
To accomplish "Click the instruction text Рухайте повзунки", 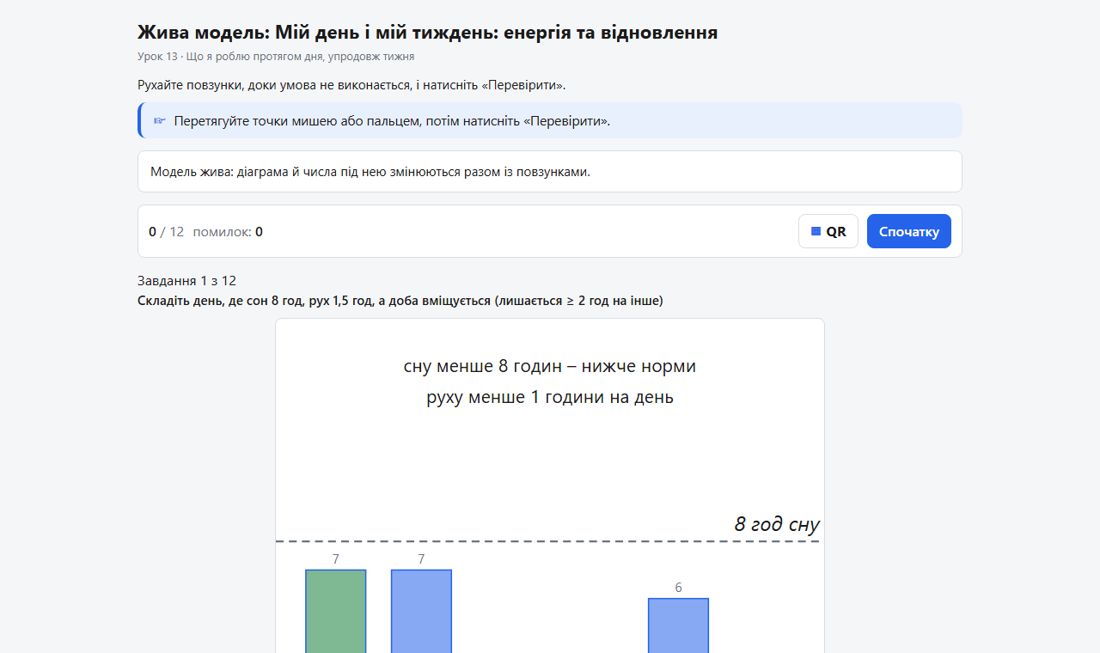I will (x=351, y=86).
